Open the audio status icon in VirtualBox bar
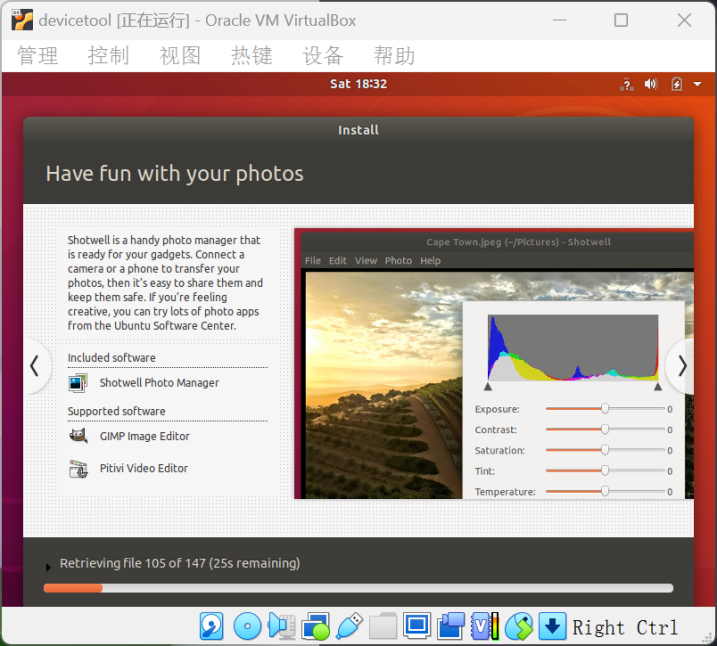Image resolution: width=717 pixels, height=646 pixels. [281, 626]
